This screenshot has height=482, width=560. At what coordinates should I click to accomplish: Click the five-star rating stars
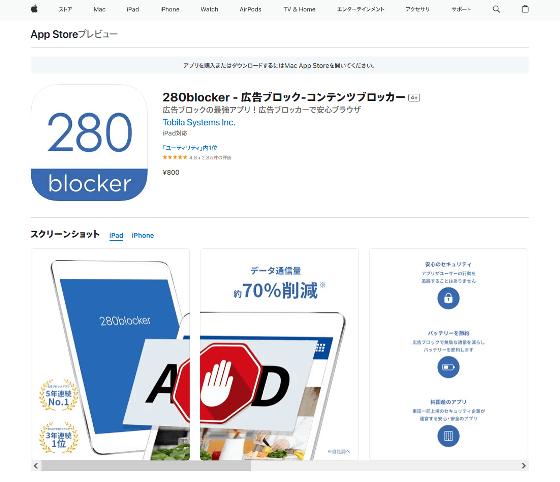(x=175, y=157)
